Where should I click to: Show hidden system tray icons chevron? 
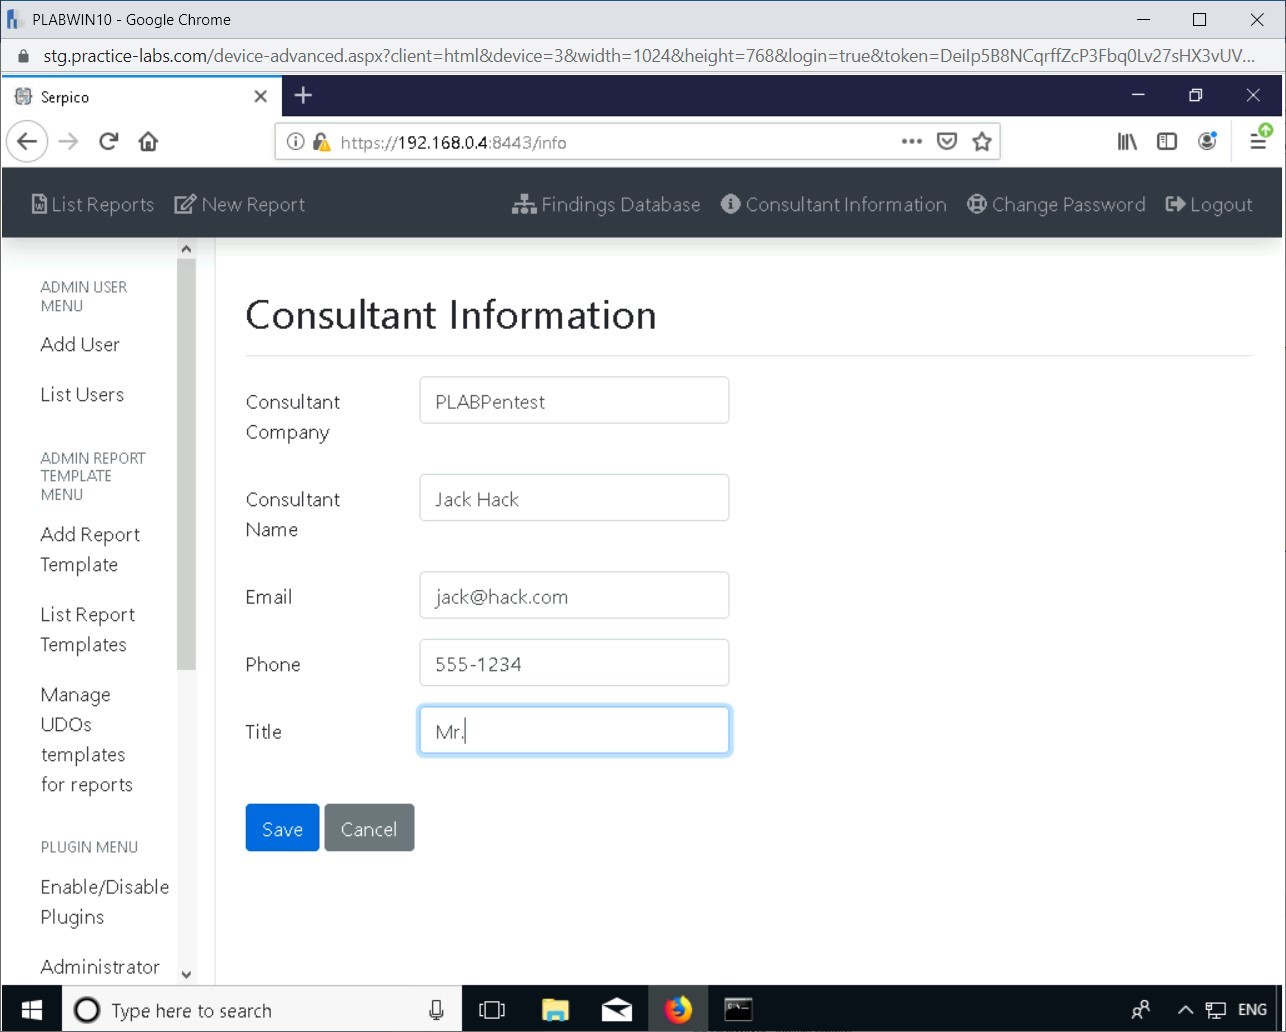[1185, 1010]
